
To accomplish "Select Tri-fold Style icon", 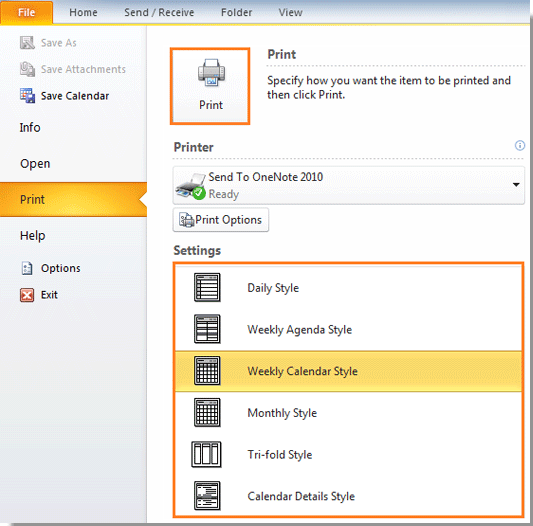I will click(x=206, y=454).
